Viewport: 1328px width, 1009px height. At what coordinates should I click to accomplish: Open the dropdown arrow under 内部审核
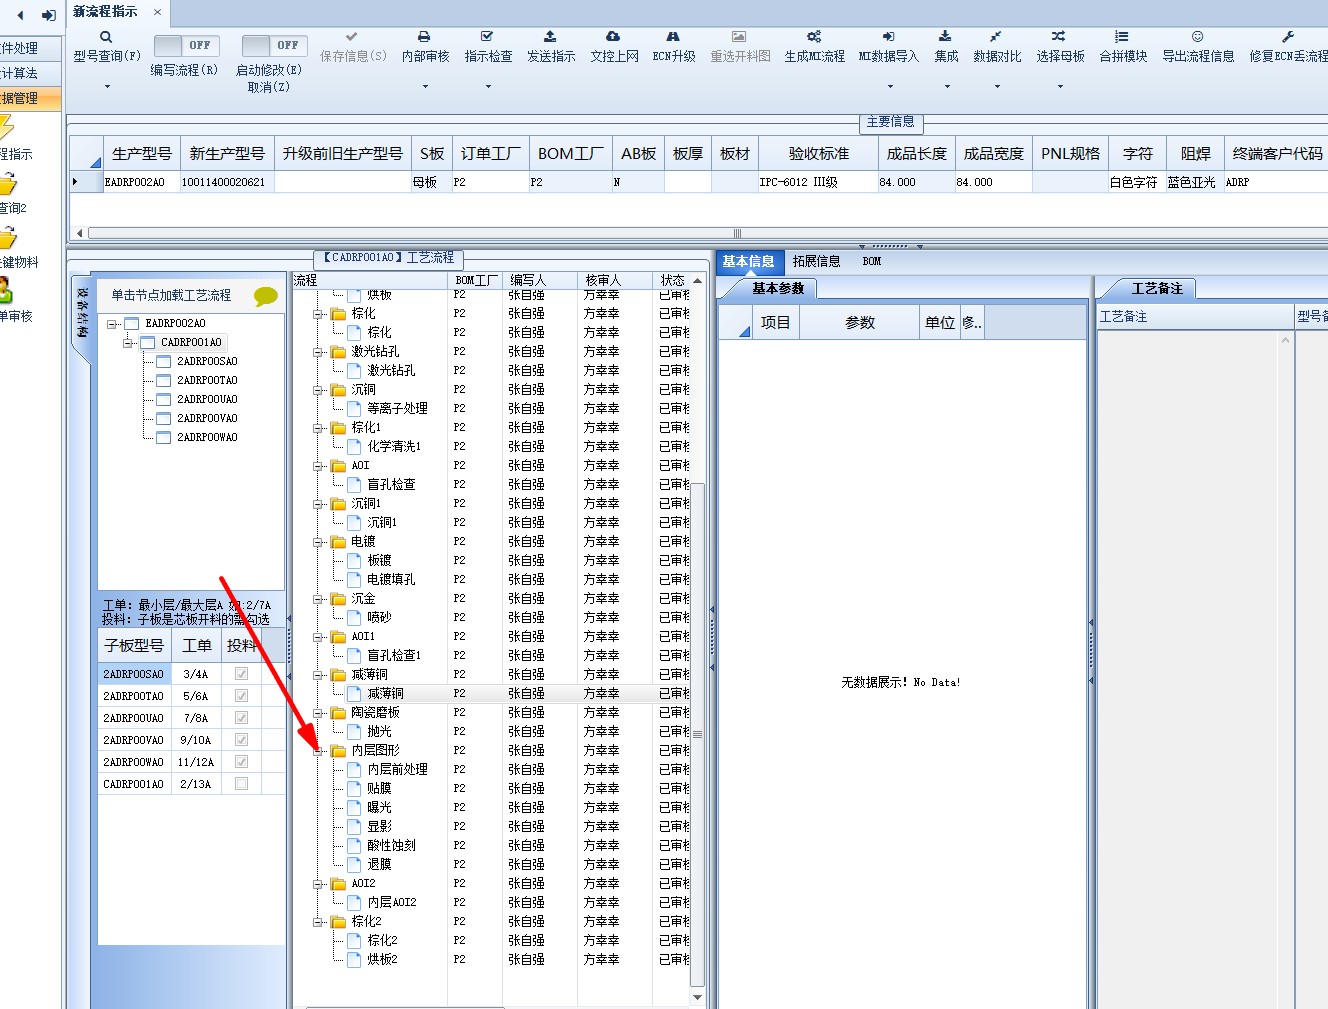point(425,86)
